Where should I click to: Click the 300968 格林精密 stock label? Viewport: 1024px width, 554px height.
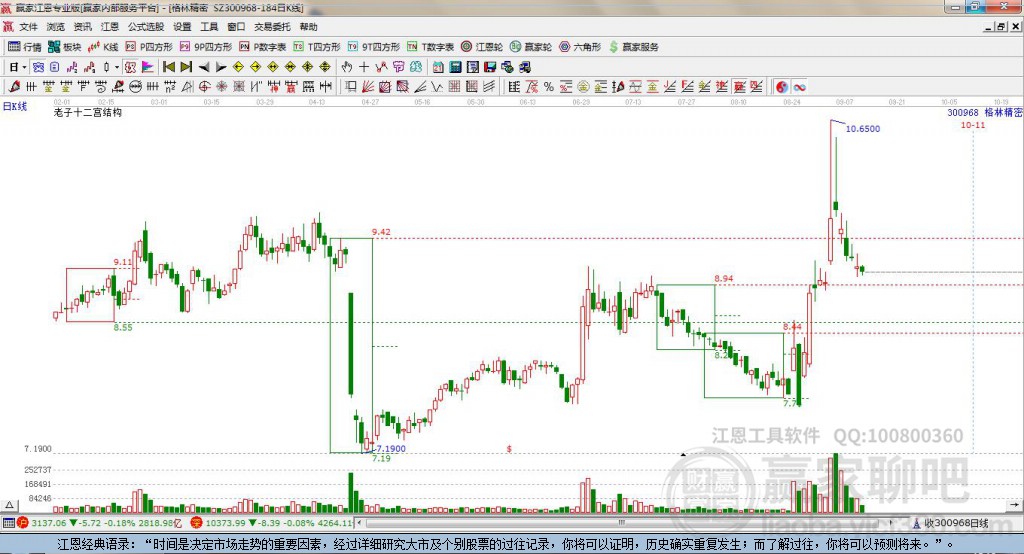click(984, 112)
